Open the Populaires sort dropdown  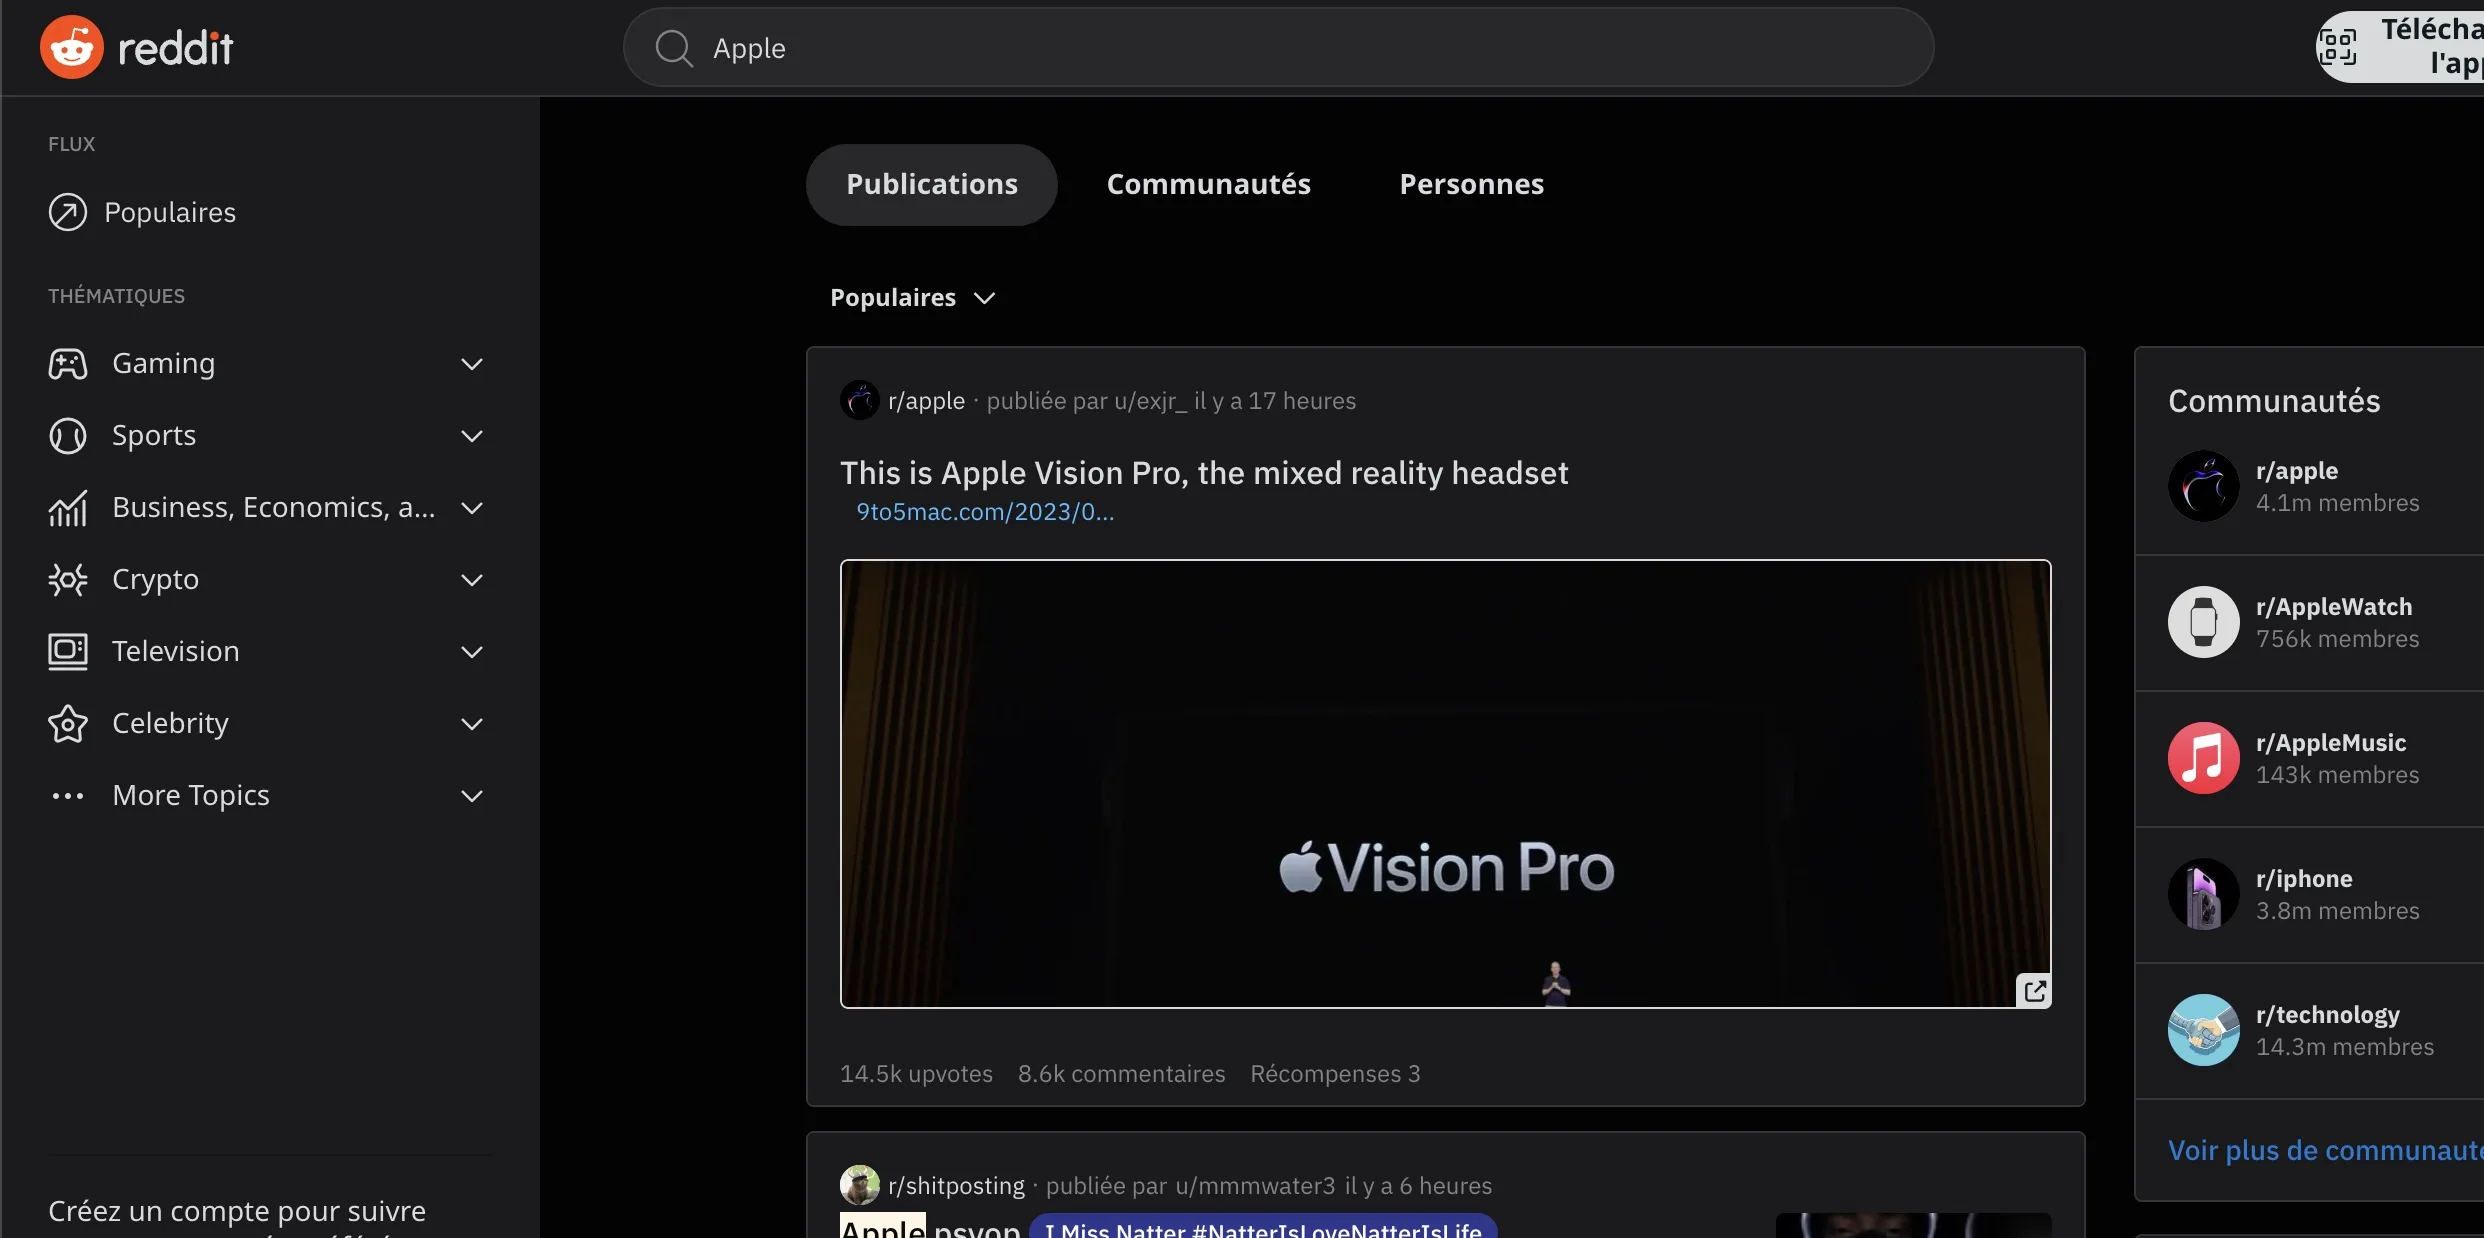[912, 298]
